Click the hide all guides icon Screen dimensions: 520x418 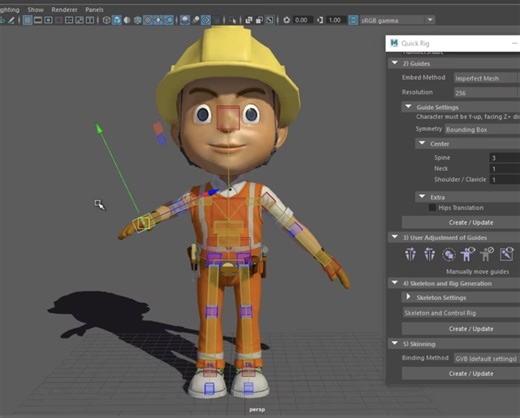coord(487,254)
